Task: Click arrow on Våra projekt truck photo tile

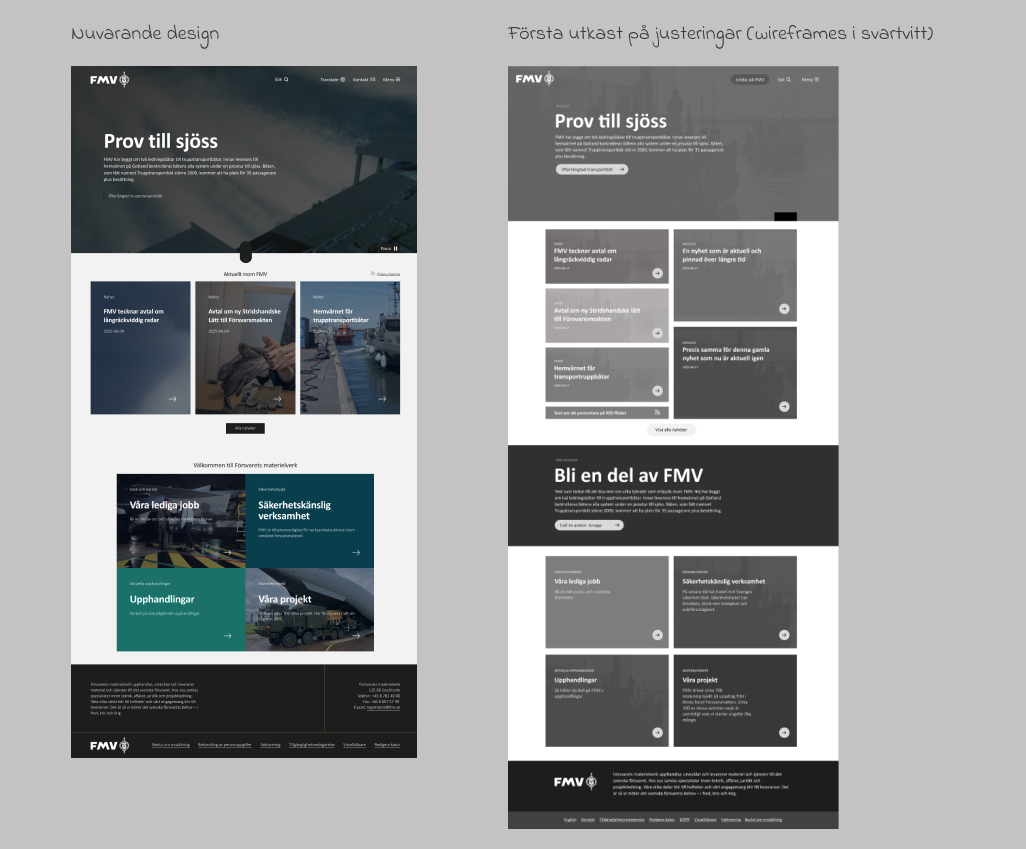Action: pyautogui.click(x=356, y=636)
